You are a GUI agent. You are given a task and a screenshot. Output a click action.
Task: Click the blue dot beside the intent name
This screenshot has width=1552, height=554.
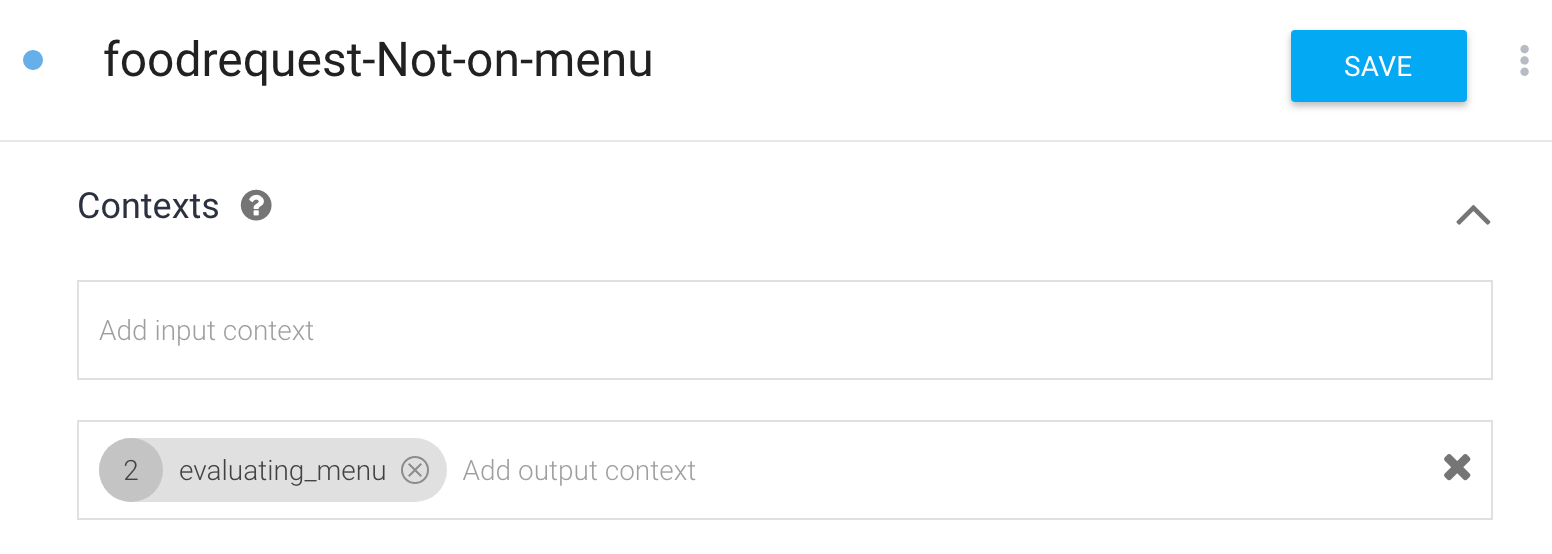click(33, 61)
